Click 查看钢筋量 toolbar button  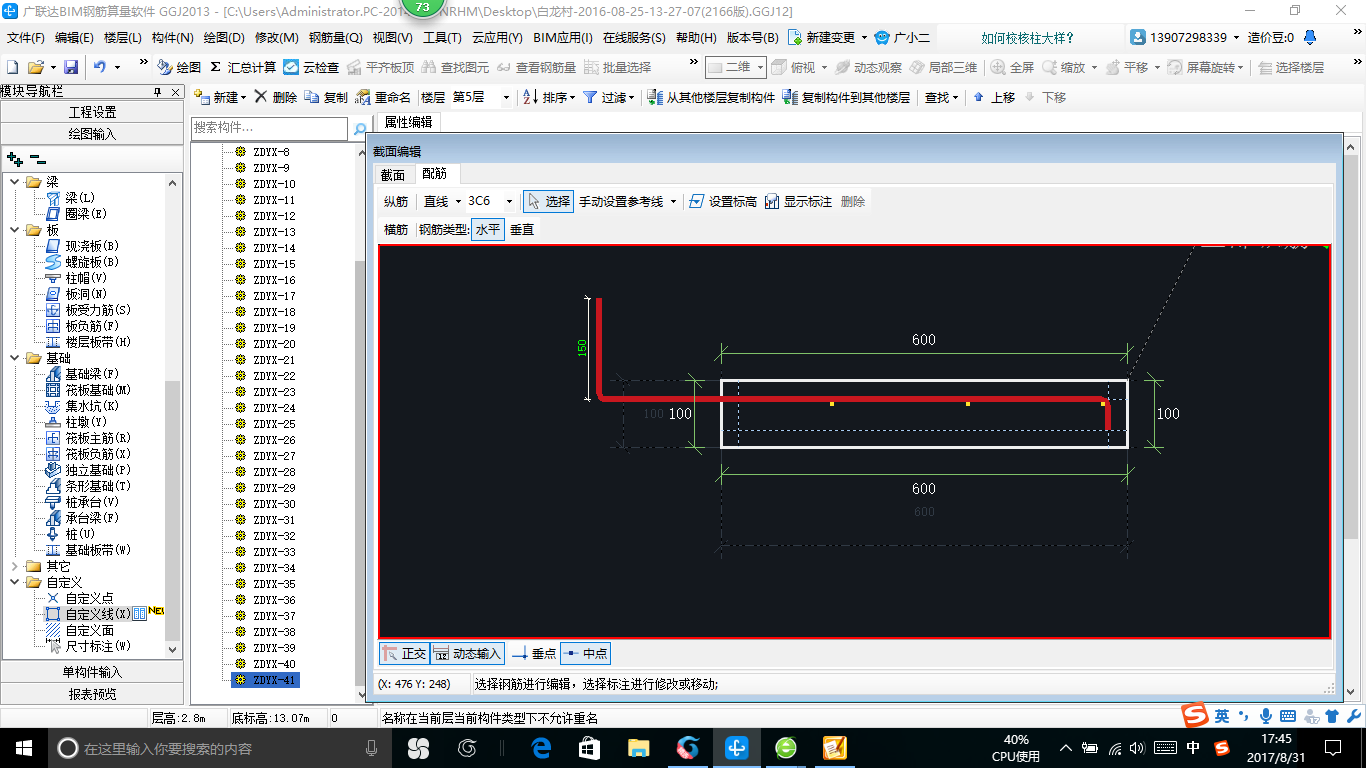(537, 67)
